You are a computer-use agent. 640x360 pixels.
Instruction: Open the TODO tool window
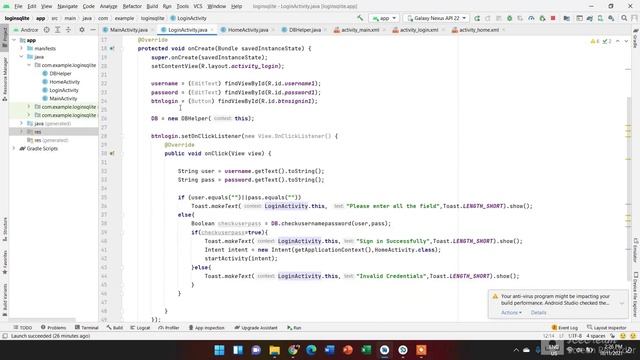click(x=22, y=328)
